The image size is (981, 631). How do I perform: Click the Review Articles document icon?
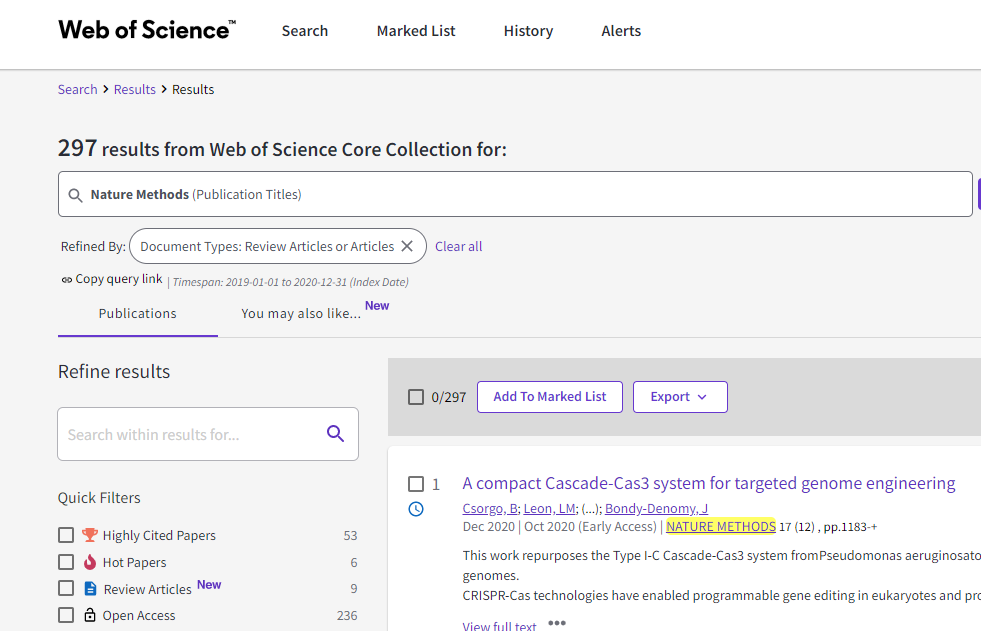(90, 588)
